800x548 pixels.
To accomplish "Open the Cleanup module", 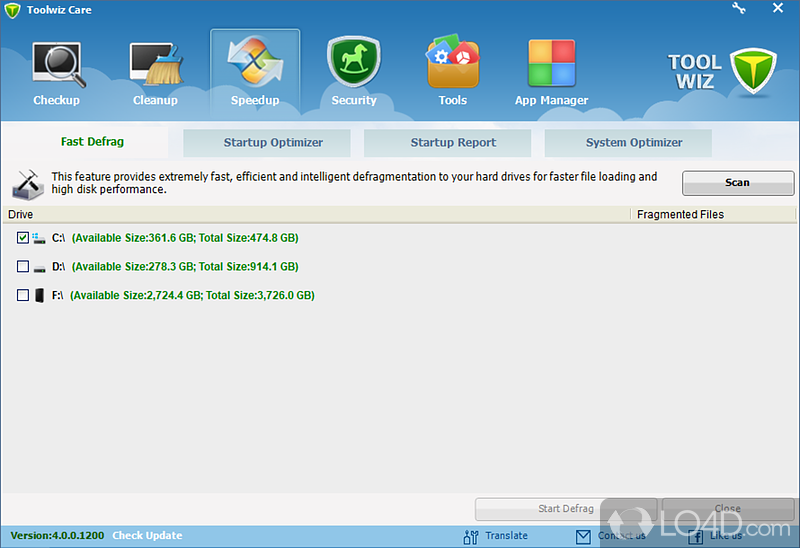I will click(x=156, y=73).
